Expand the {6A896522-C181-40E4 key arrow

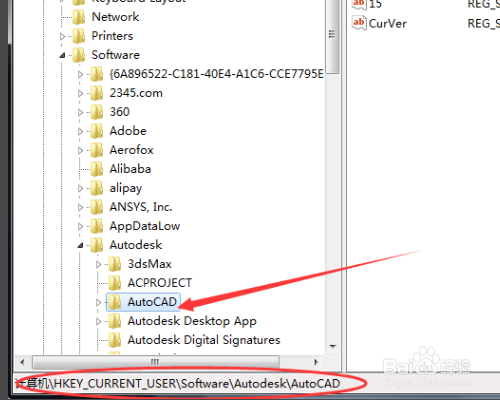(80, 74)
